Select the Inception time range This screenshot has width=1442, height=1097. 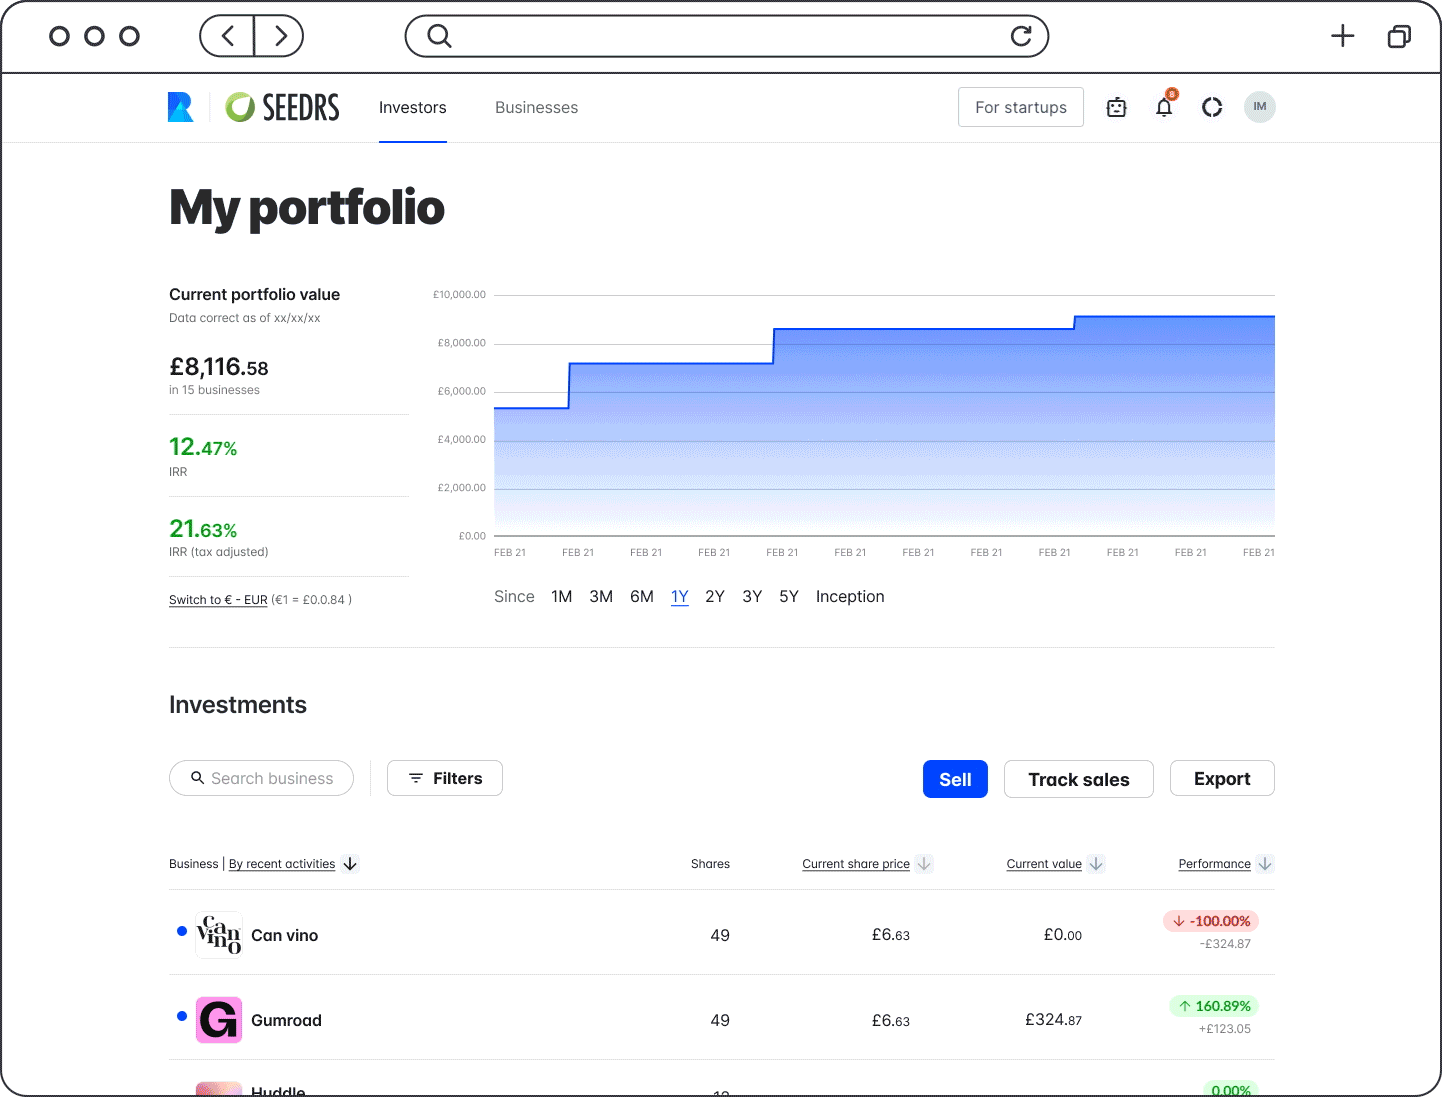(850, 596)
